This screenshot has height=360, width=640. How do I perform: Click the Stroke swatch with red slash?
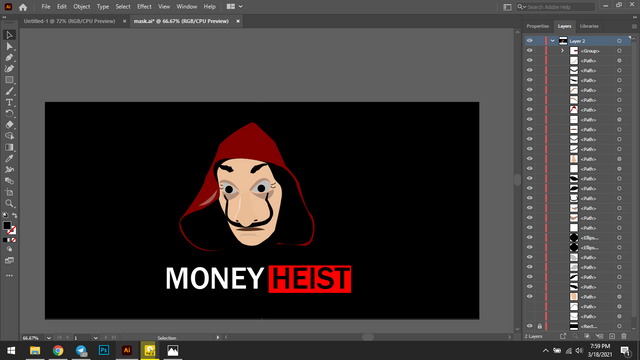(x=12, y=230)
